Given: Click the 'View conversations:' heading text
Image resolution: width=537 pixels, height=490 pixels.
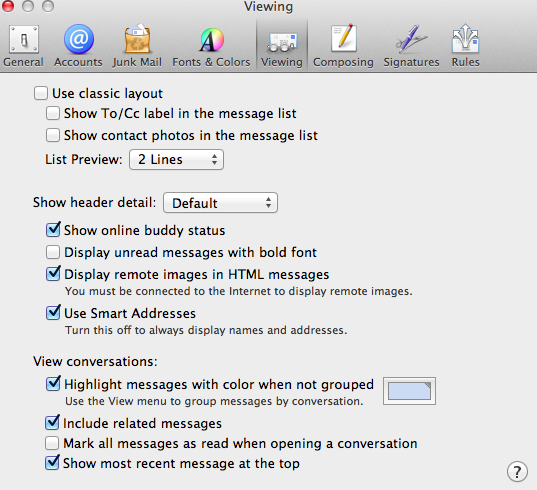Looking at the screenshot, I should click(x=95, y=361).
